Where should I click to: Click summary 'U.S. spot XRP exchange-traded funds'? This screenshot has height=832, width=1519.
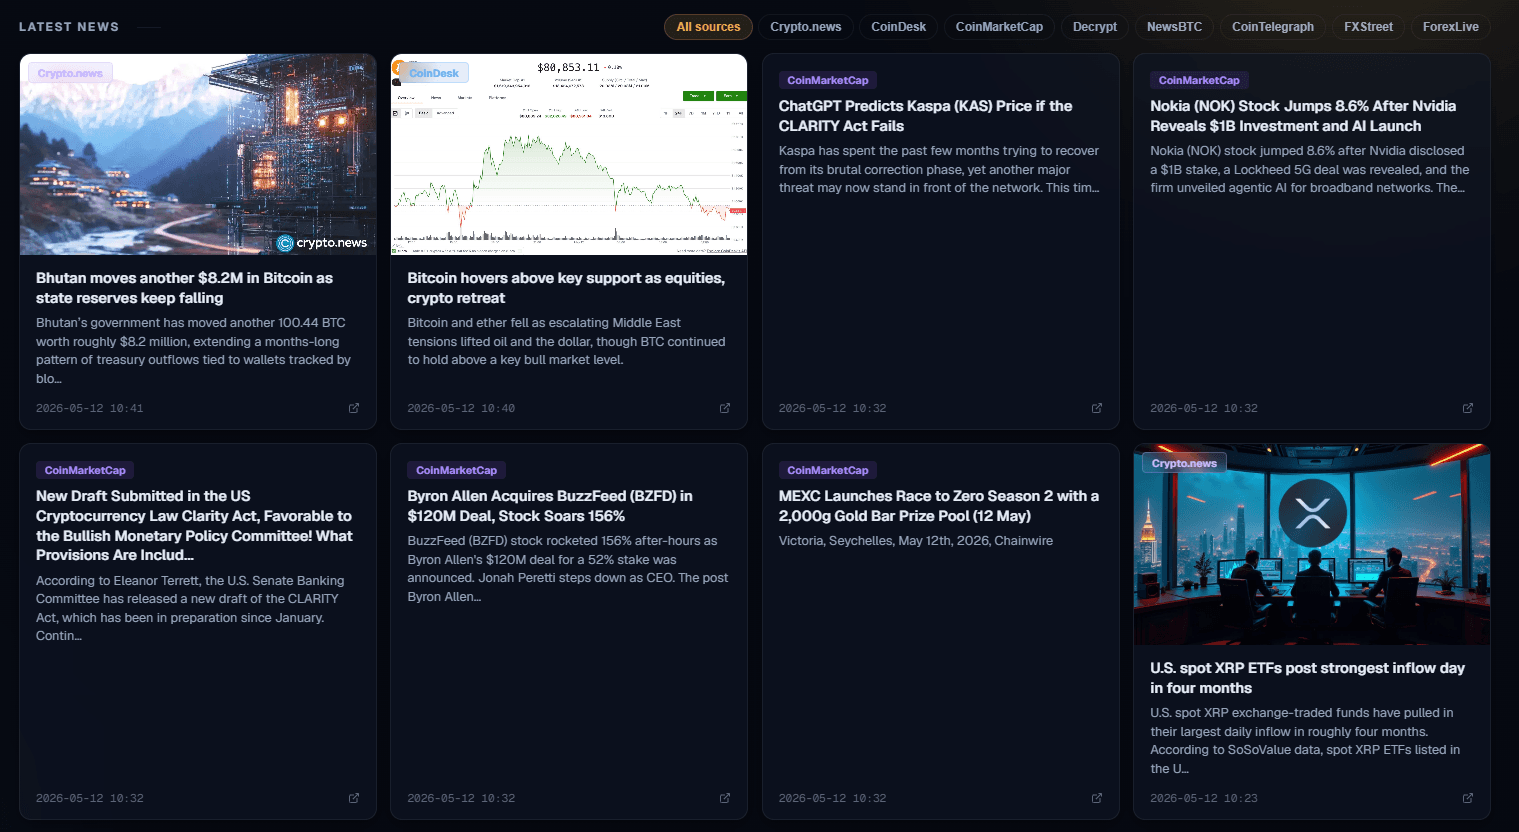click(x=1305, y=741)
